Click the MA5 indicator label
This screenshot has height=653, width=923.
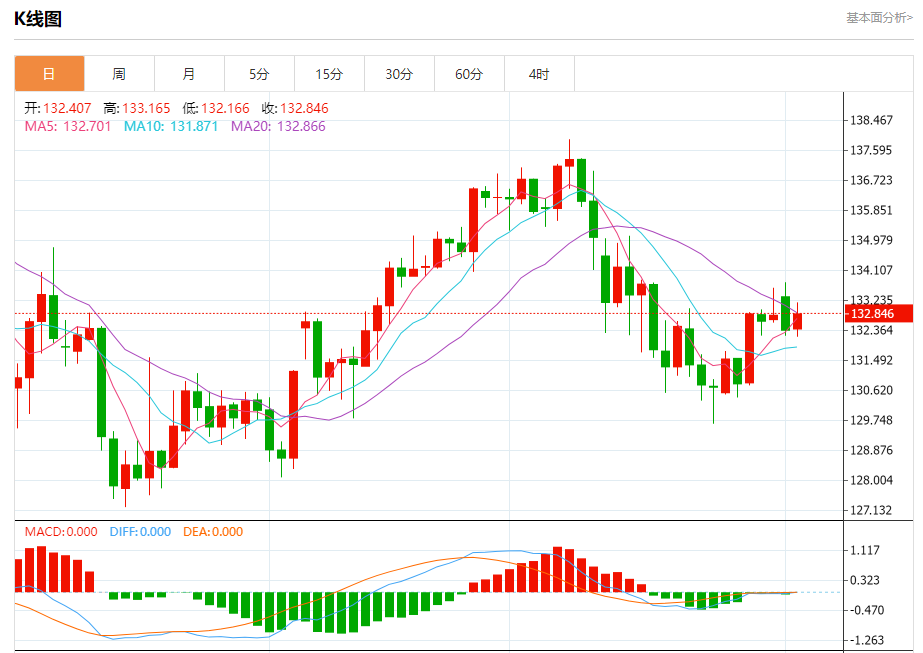(68, 126)
